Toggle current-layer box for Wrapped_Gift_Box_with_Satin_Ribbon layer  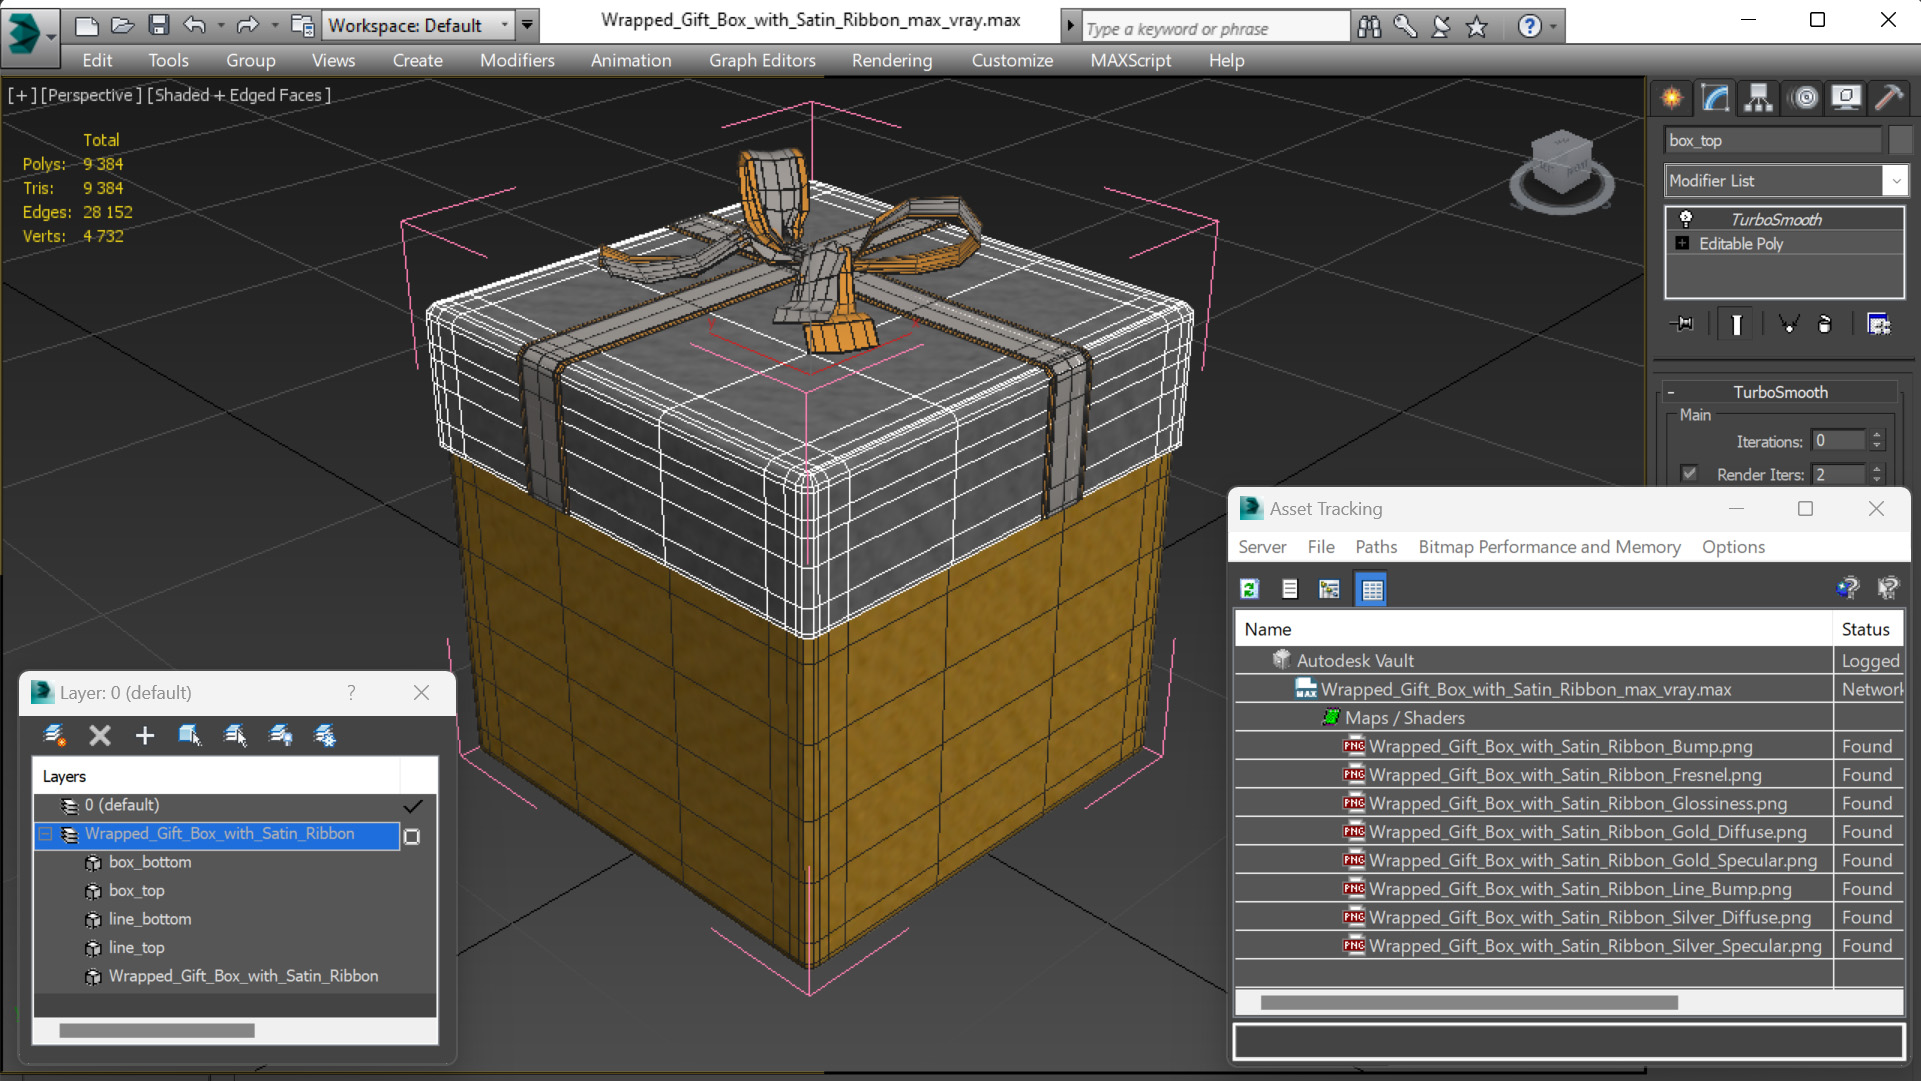coord(412,835)
